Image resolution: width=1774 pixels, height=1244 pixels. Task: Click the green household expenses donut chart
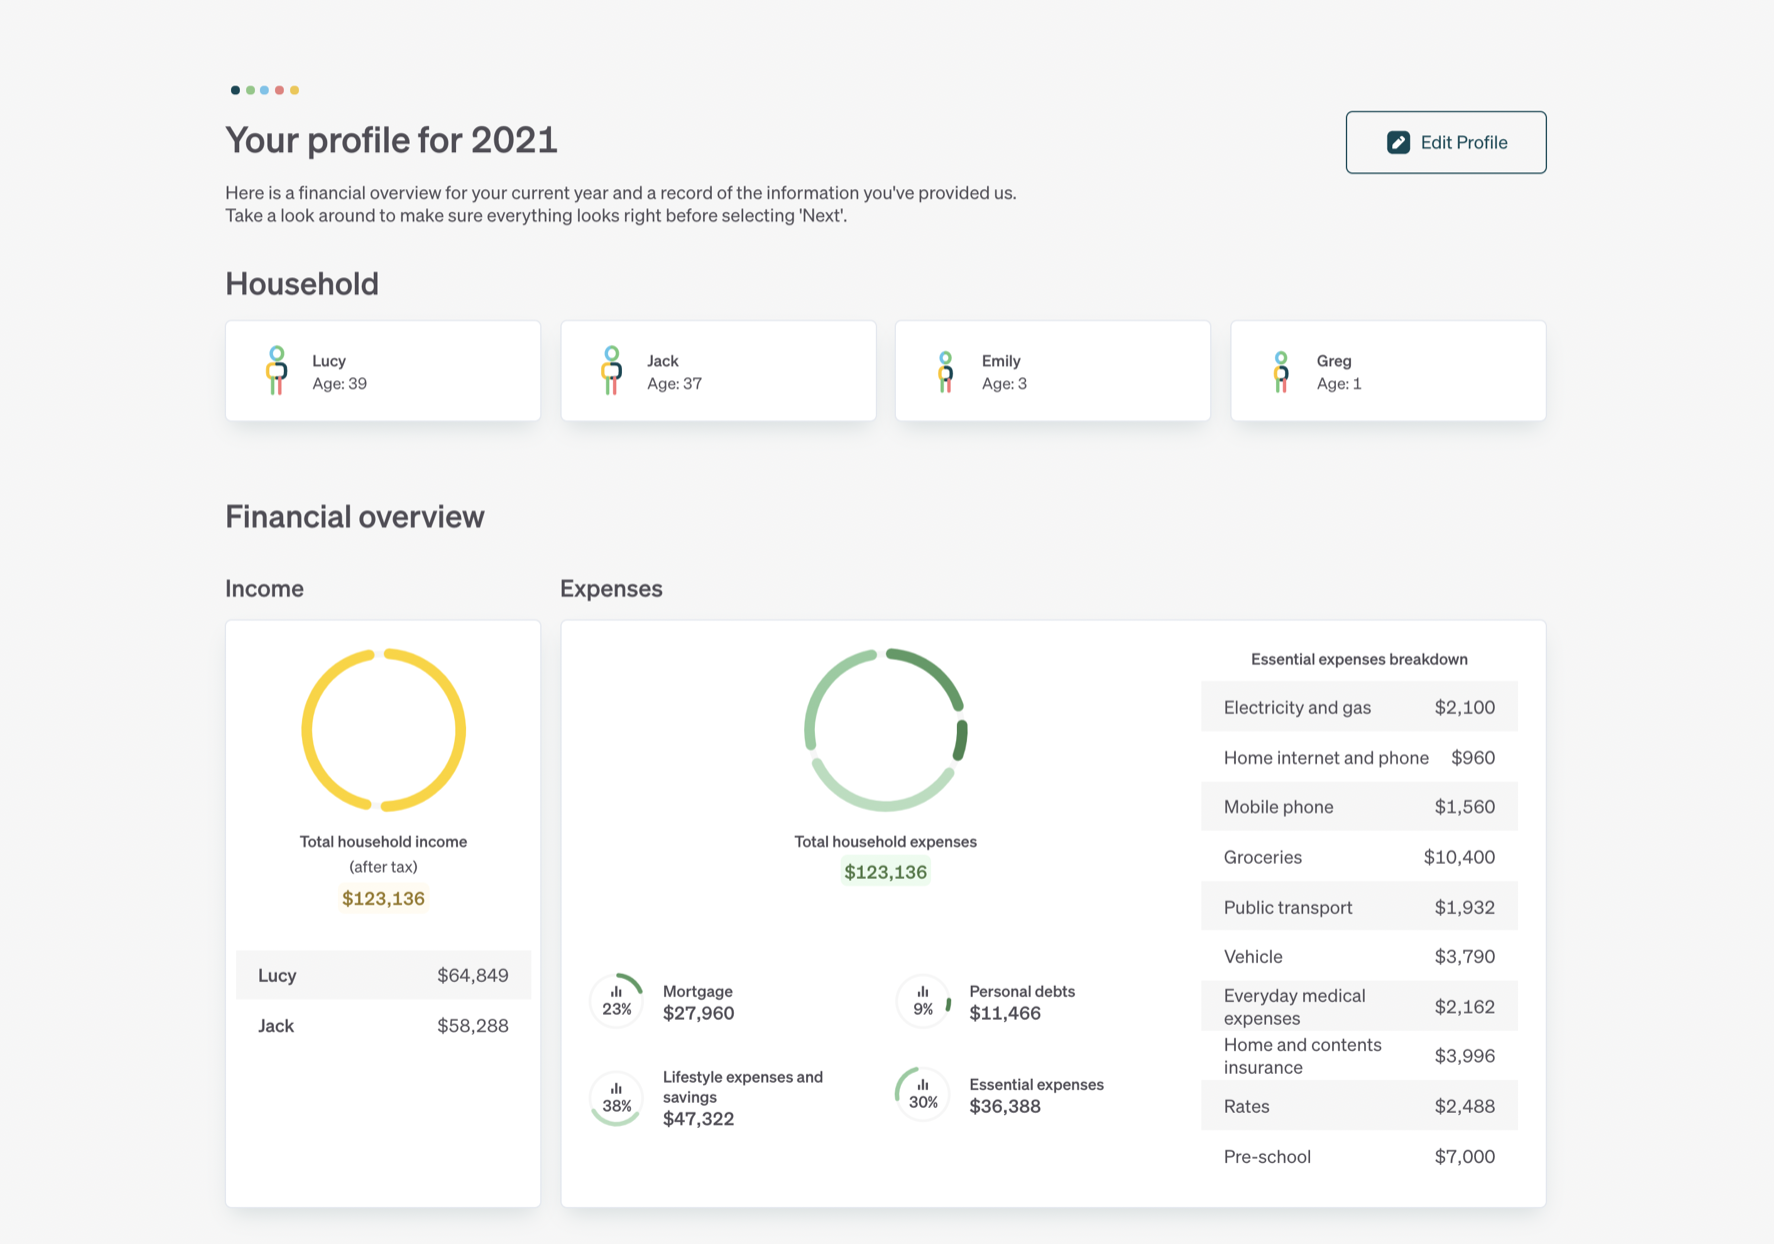[x=885, y=730]
